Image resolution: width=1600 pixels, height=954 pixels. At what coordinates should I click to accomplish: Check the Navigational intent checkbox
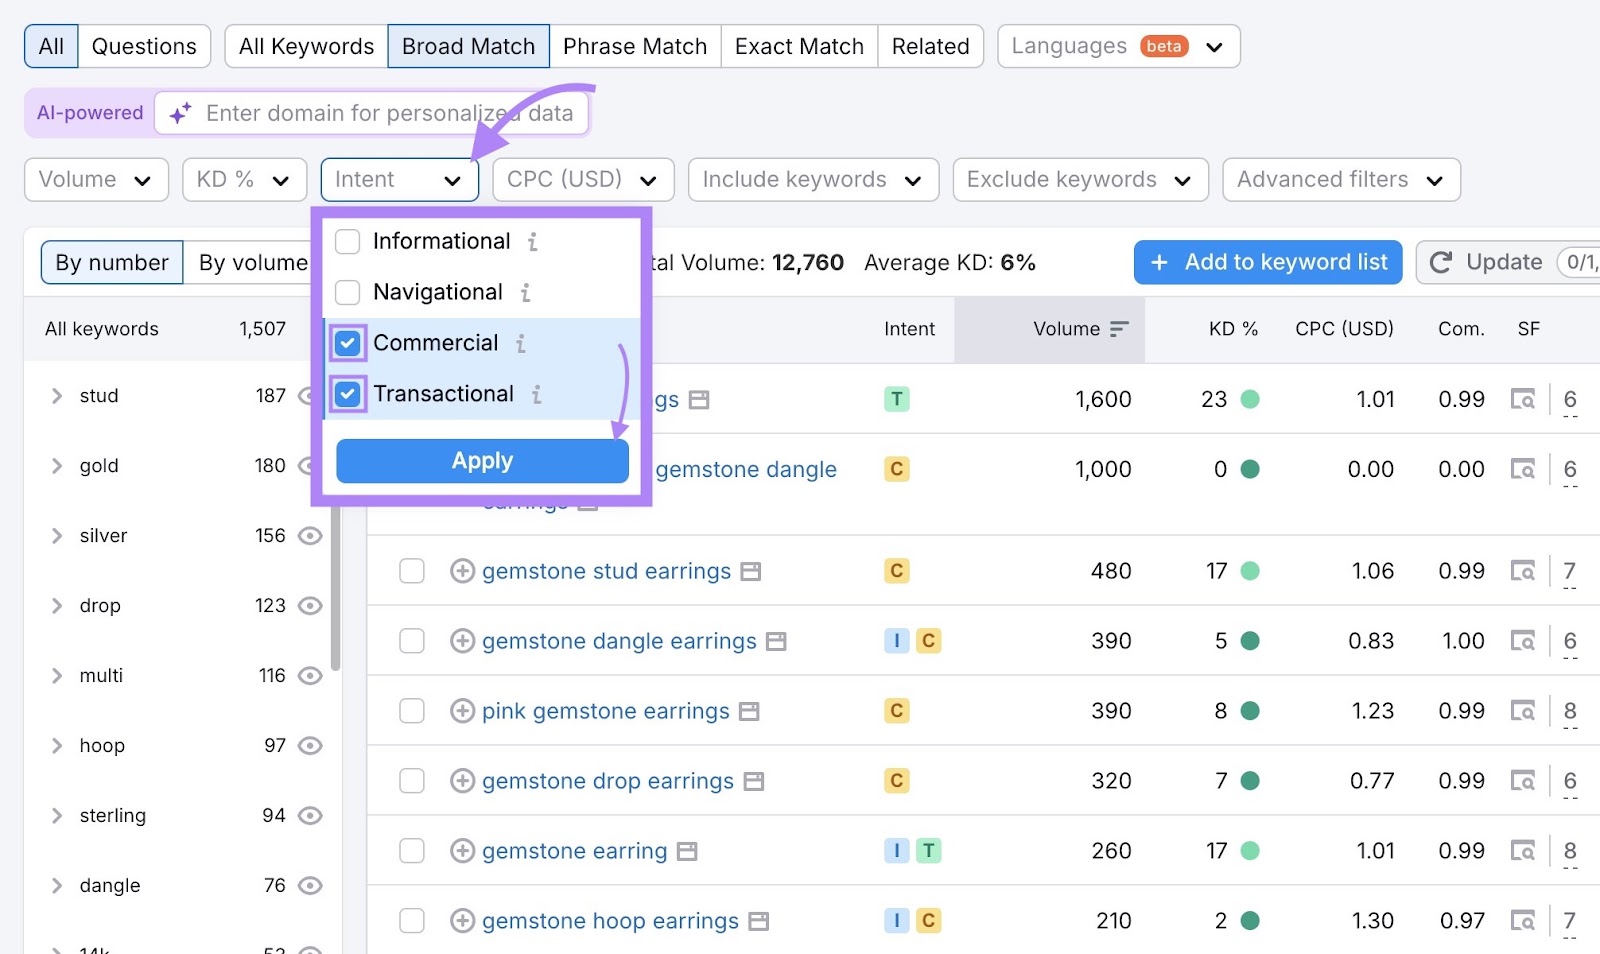347,292
